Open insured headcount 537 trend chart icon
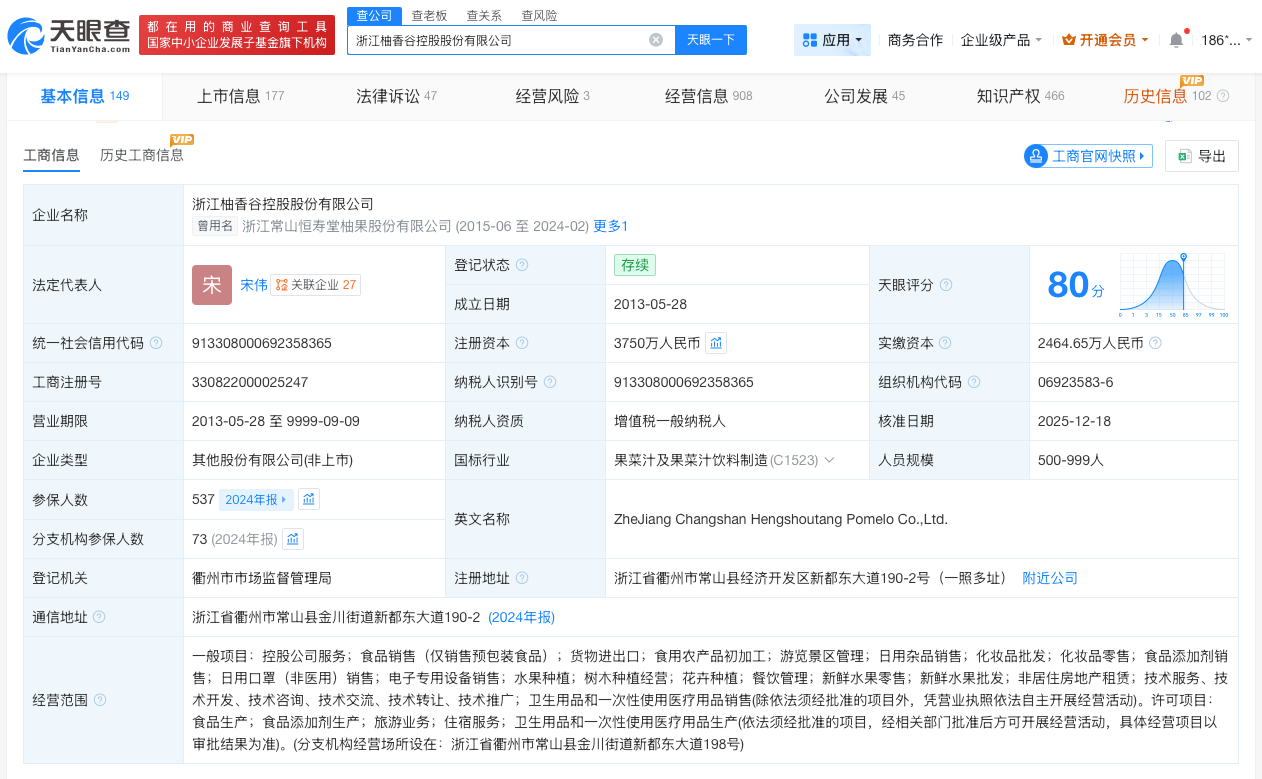The height and width of the screenshot is (779, 1262). pyautogui.click(x=309, y=499)
